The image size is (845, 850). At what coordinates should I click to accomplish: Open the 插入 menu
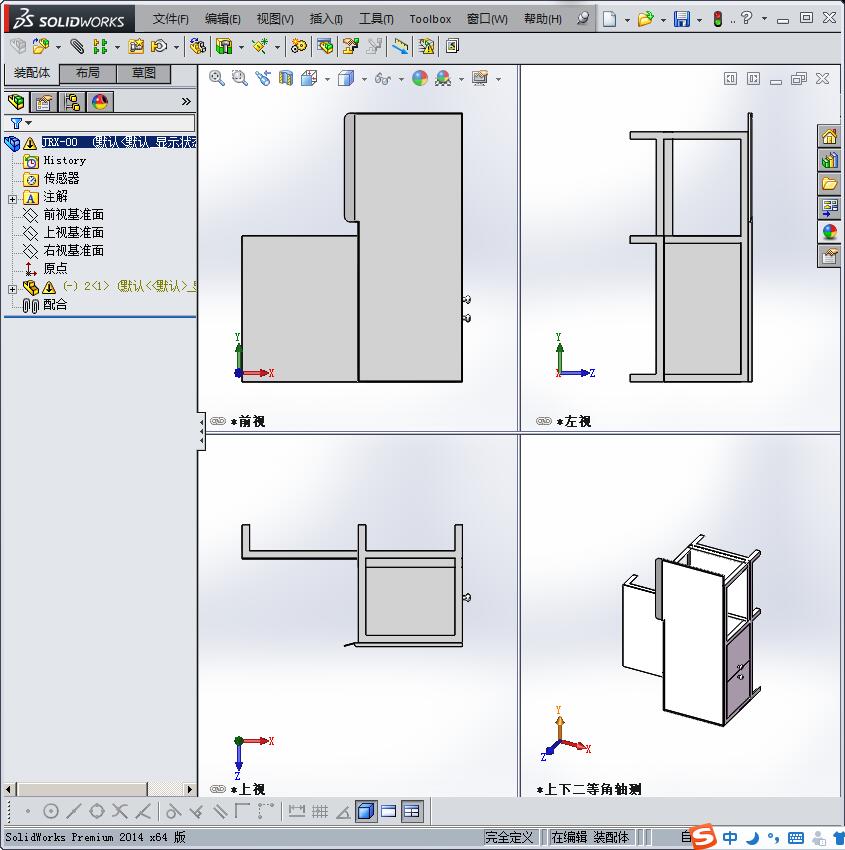coord(326,19)
